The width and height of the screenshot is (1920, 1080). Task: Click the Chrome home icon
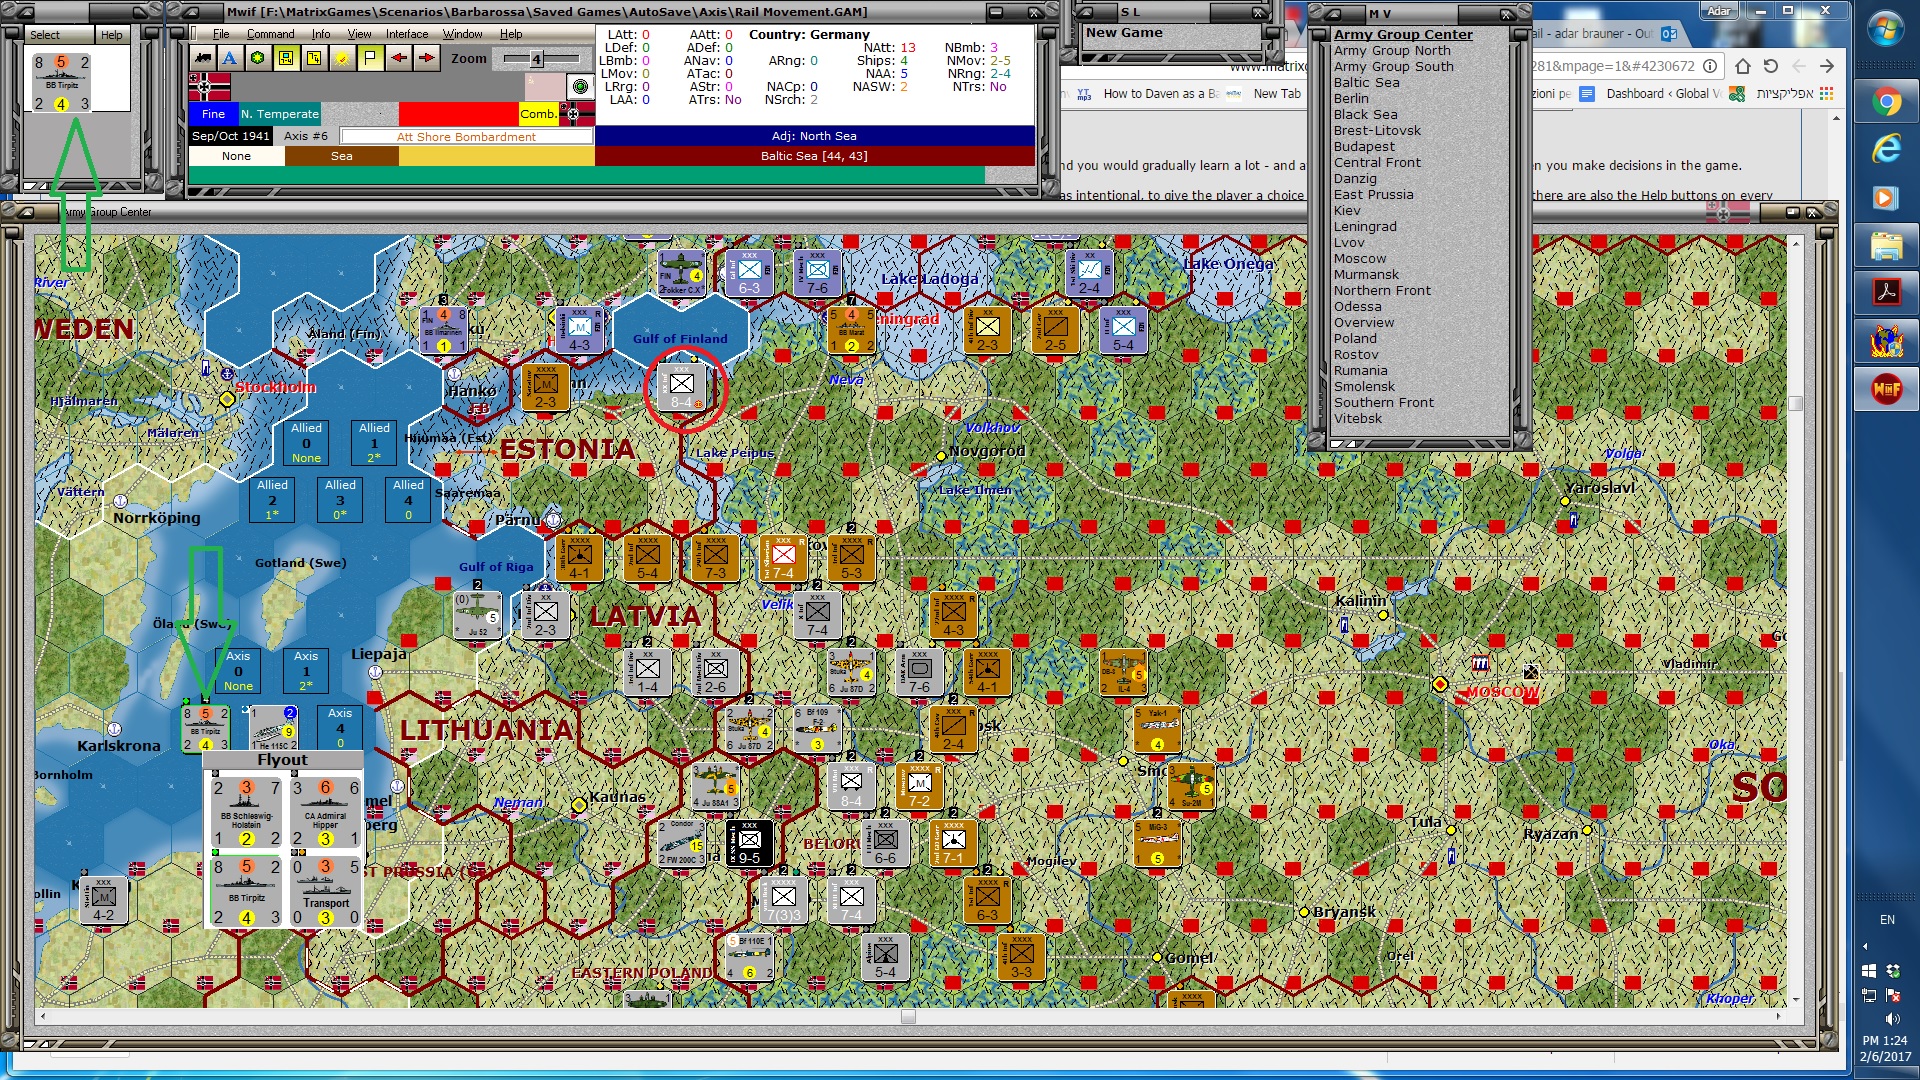1743,66
